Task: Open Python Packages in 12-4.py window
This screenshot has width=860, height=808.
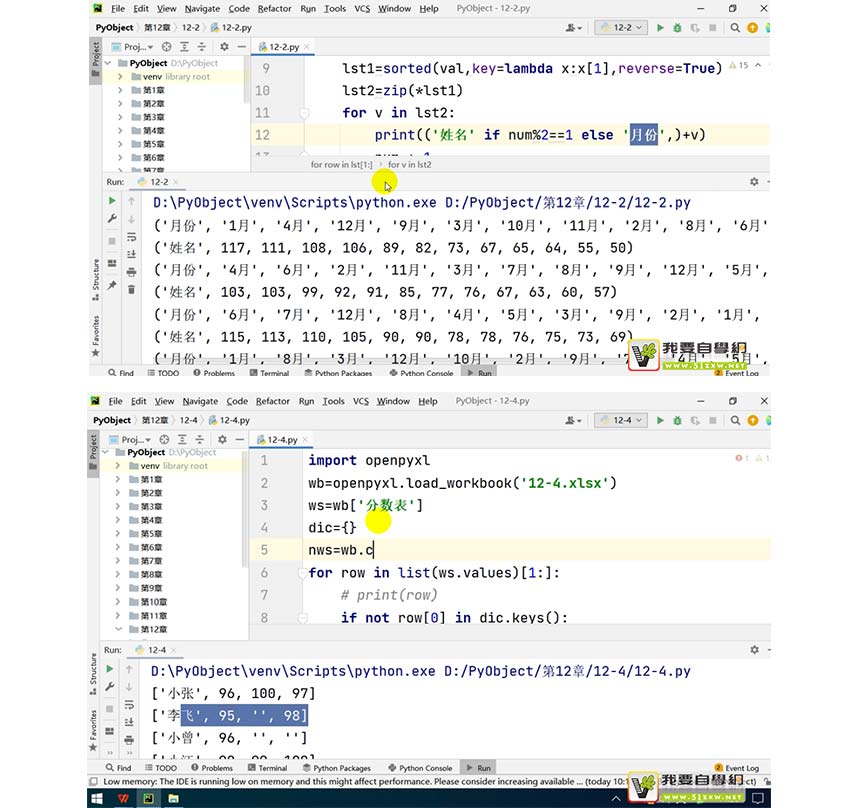Action: tap(336, 768)
